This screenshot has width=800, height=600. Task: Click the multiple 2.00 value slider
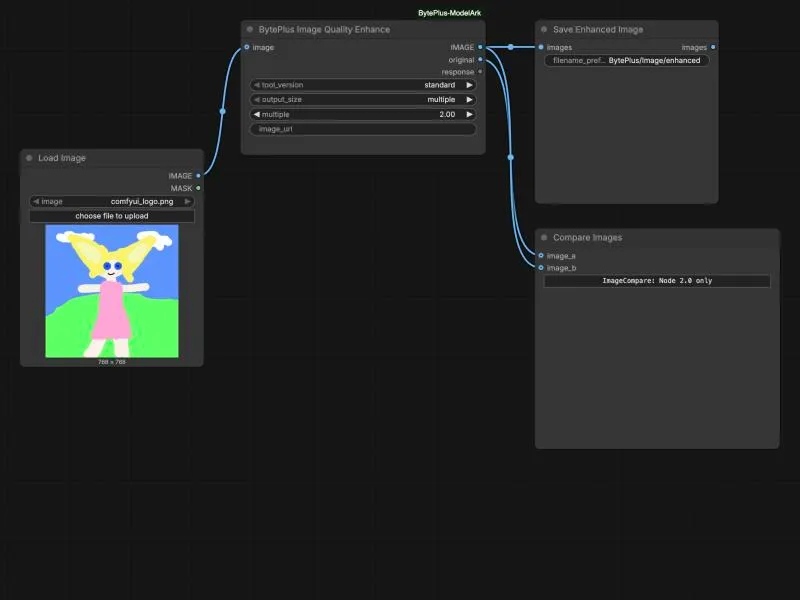point(363,114)
